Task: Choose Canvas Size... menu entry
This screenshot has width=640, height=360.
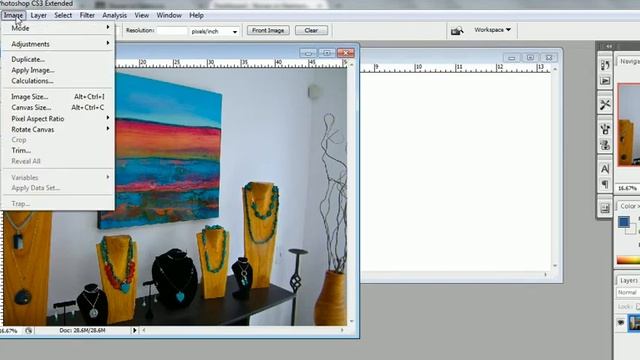Action: click(58, 107)
